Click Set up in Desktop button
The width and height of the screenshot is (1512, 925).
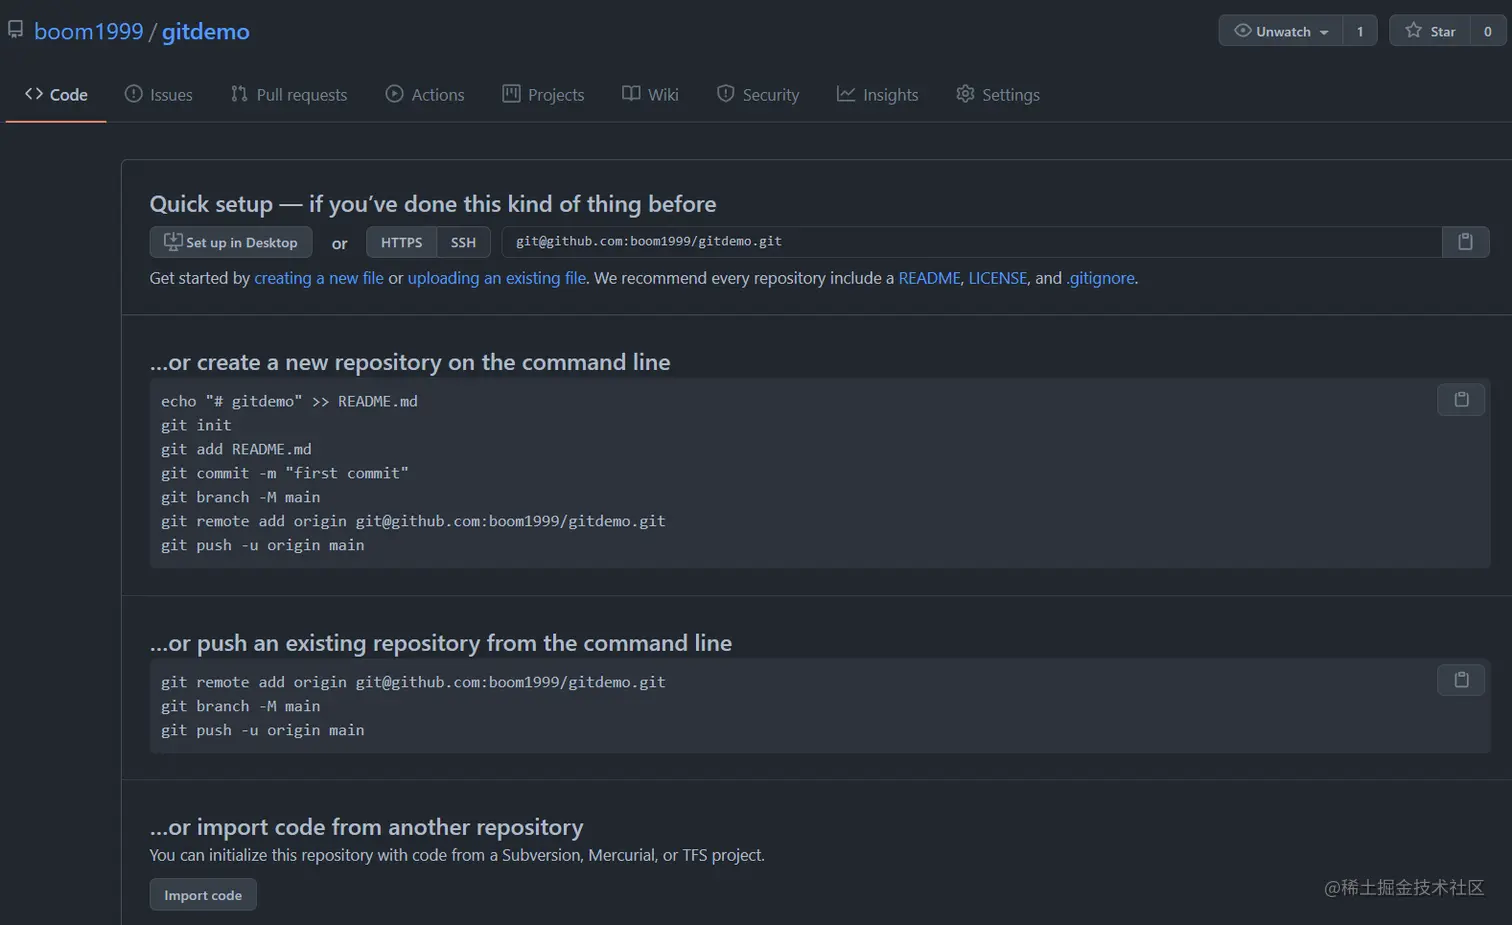point(231,242)
